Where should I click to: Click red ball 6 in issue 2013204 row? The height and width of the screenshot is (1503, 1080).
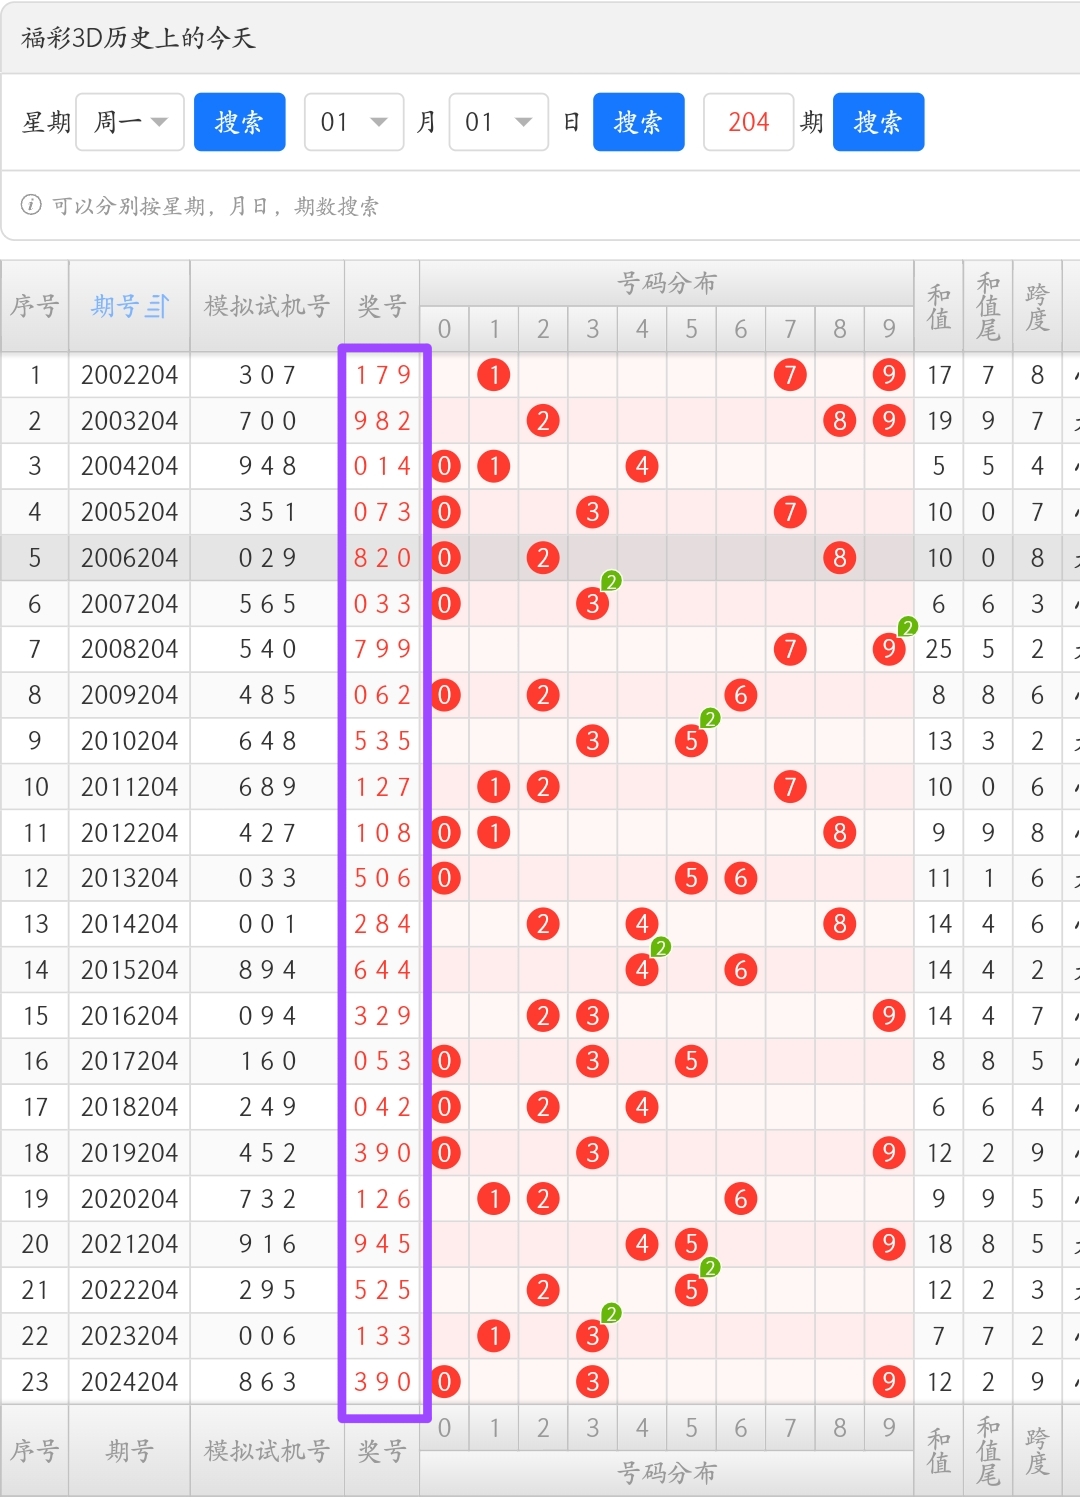741,878
